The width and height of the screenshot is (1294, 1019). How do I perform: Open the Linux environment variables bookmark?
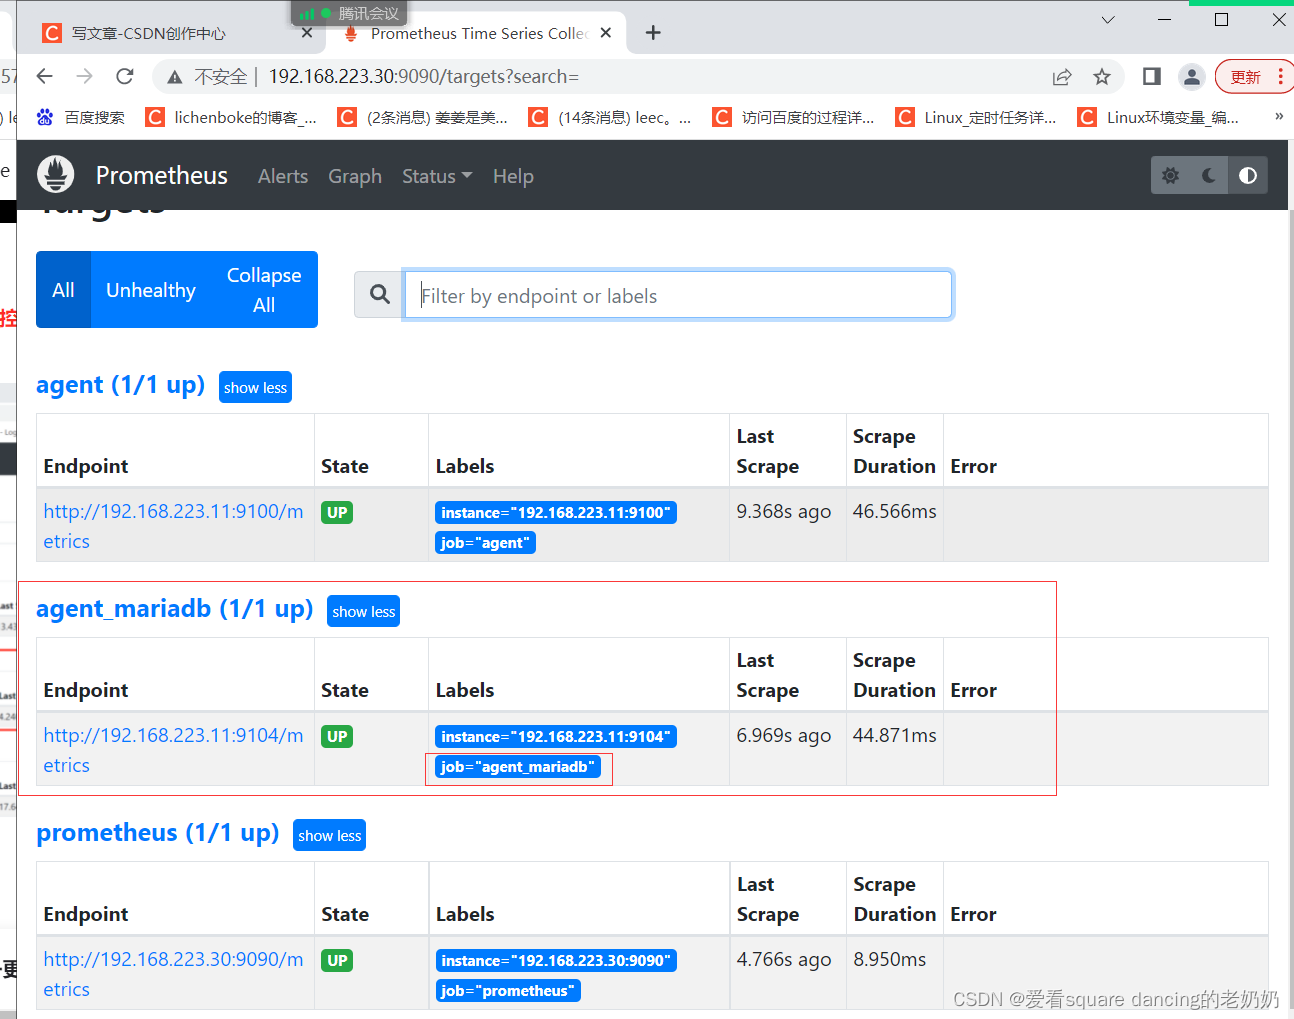(1159, 117)
